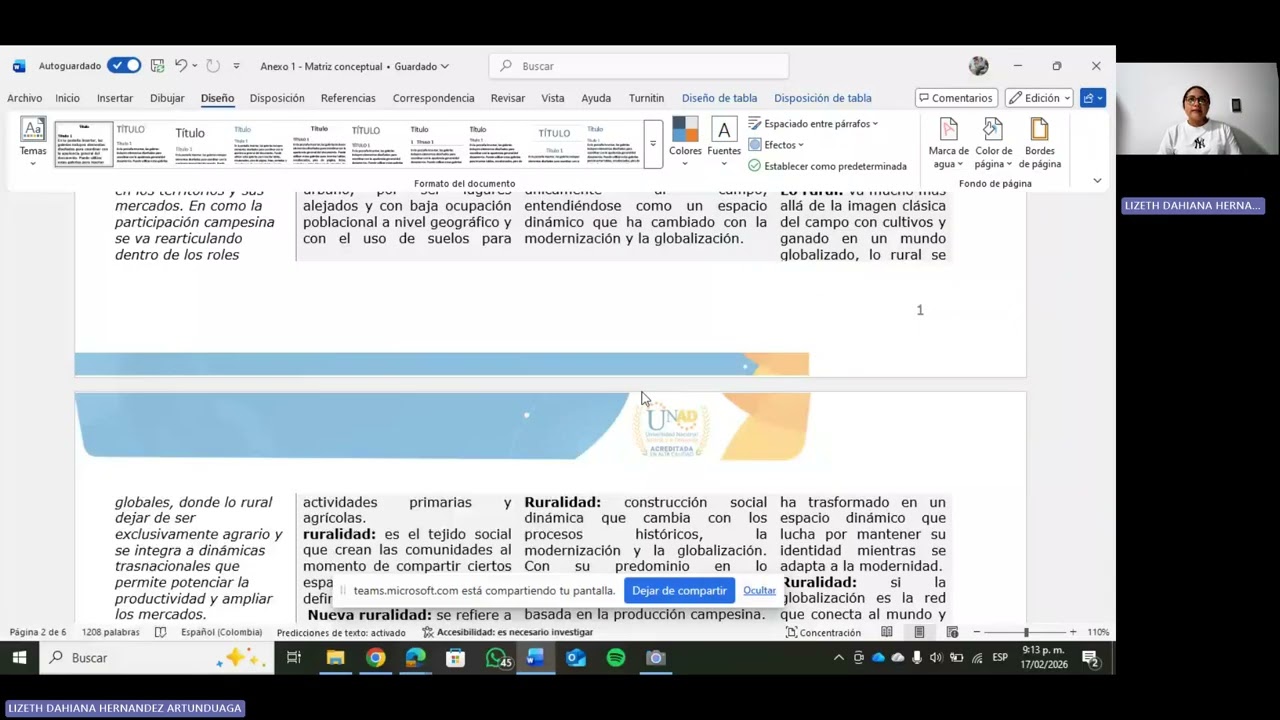Open Microsoft Store from taskbar
Image resolution: width=1280 pixels, height=720 pixels.
(455, 657)
